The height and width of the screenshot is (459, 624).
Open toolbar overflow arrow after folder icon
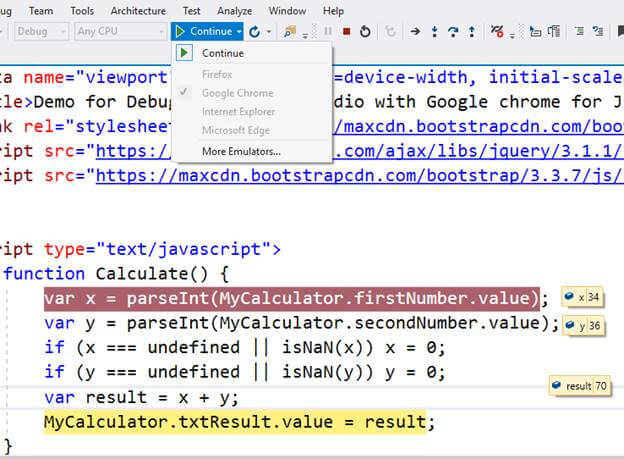click(305, 36)
